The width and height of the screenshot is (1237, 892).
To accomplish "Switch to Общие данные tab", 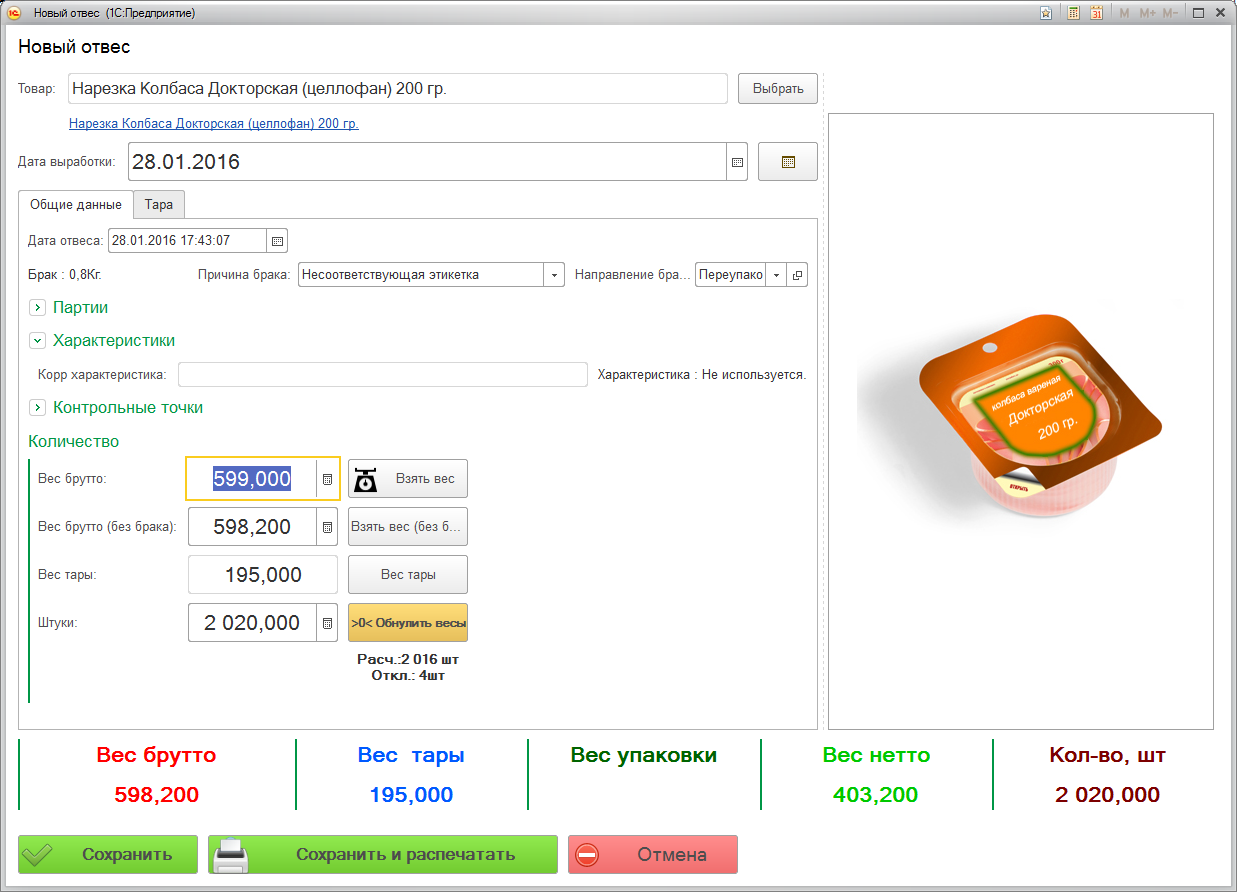I will pyautogui.click(x=76, y=204).
